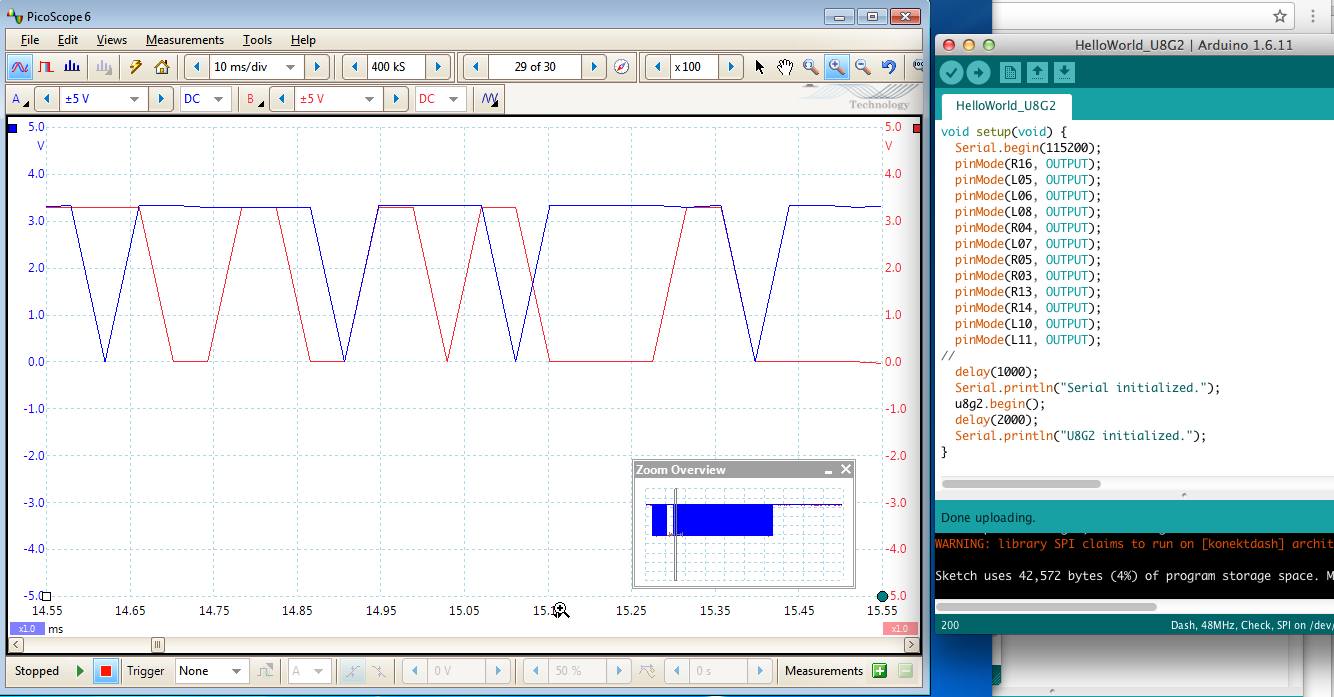Select the Hand panning tool
The height and width of the screenshot is (697, 1334).
(x=784, y=67)
